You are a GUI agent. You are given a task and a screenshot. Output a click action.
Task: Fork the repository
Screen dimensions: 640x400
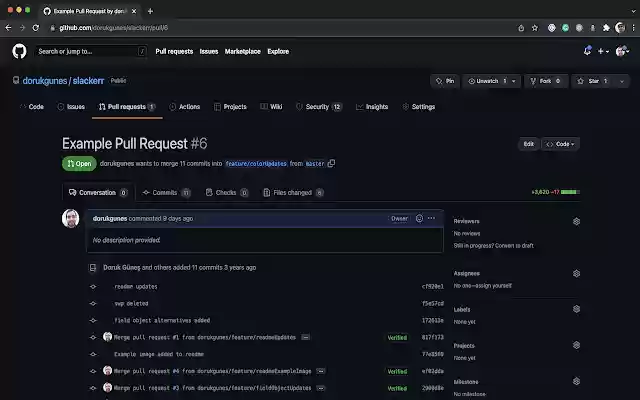pyautogui.click(x=545, y=81)
